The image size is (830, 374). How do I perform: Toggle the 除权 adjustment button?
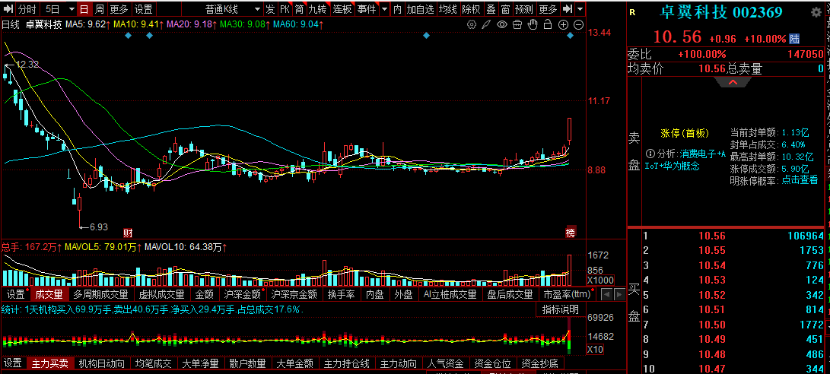[471, 9]
